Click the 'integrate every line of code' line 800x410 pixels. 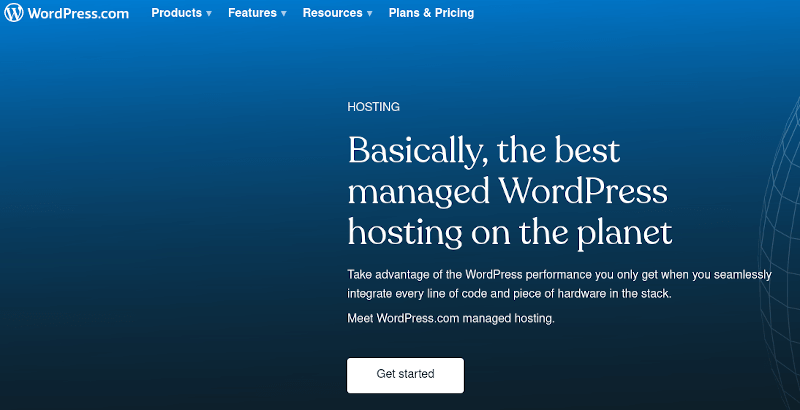pyautogui.click(x=509, y=294)
